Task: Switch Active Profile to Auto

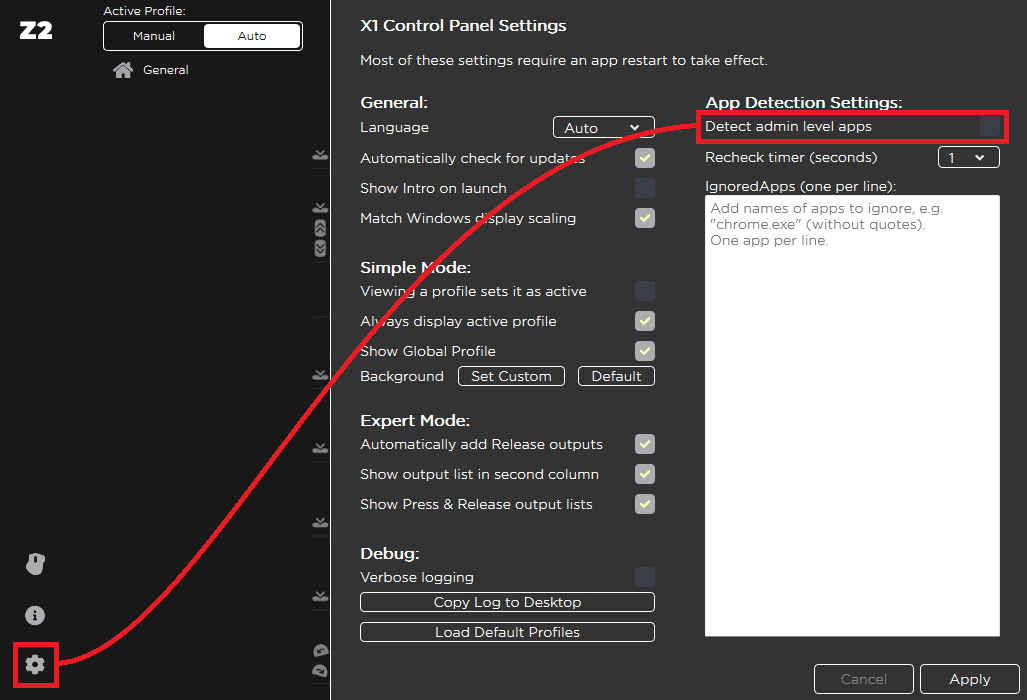Action: [252, 36]
